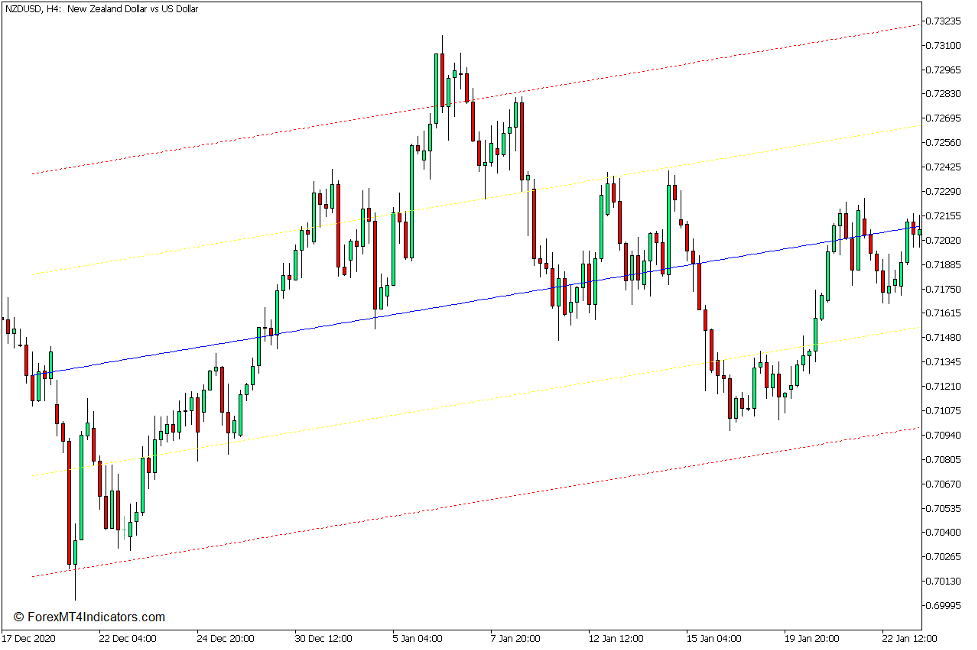Click the 15 Jan 04:00 time label
977x650 pixels.
click(715, 638)
